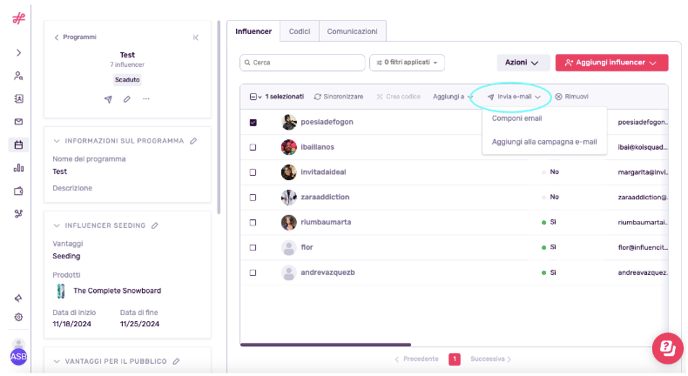Screen dimensions: 688x376
Task: Click the horizontal table scrollbar
Action: 326,345
